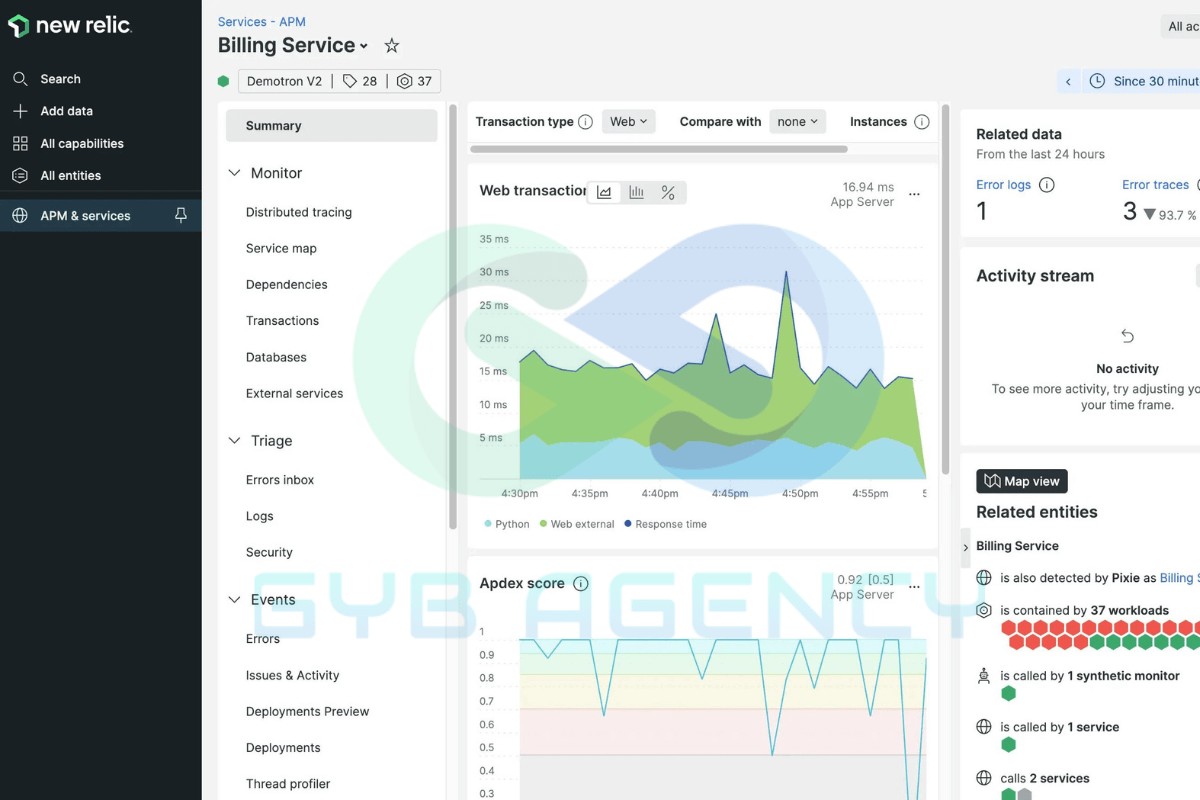
Task: Click the Demotron V2 account button
Action: click(284, 81)
